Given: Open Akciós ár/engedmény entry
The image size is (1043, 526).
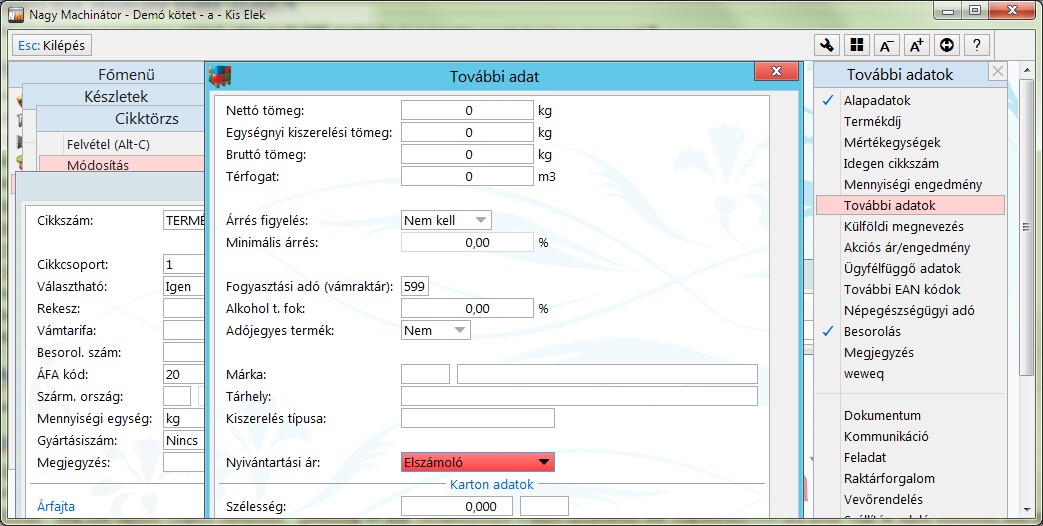Looking at the screenshot, I should tap(907, 247).
